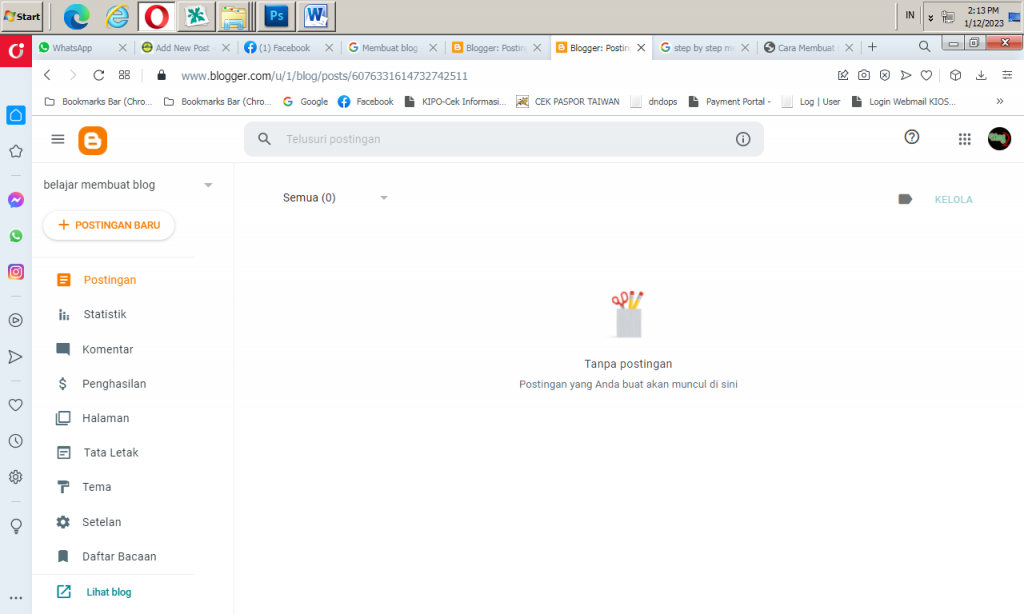Open the Help question mark icon
Image resolution: width=1024 pixels, height=614 pixels.
[911, 138]
